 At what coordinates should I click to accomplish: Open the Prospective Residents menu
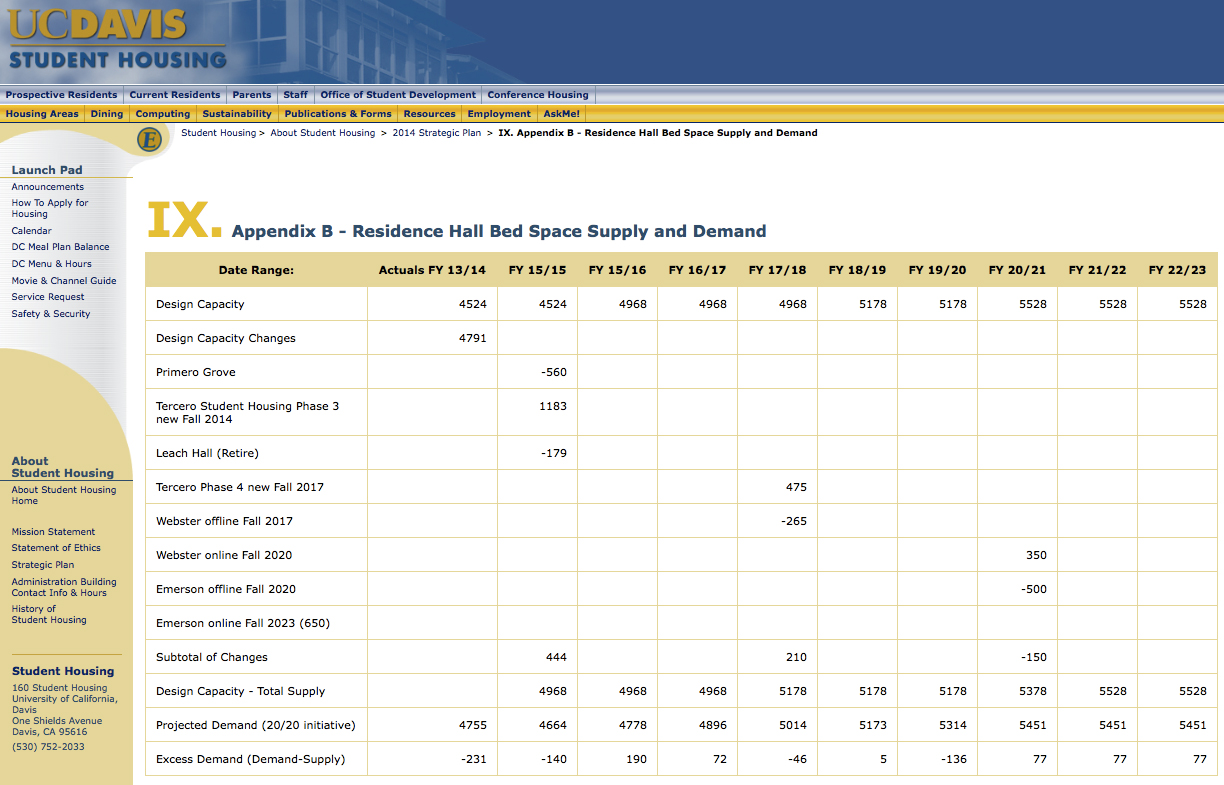[61, 95]
